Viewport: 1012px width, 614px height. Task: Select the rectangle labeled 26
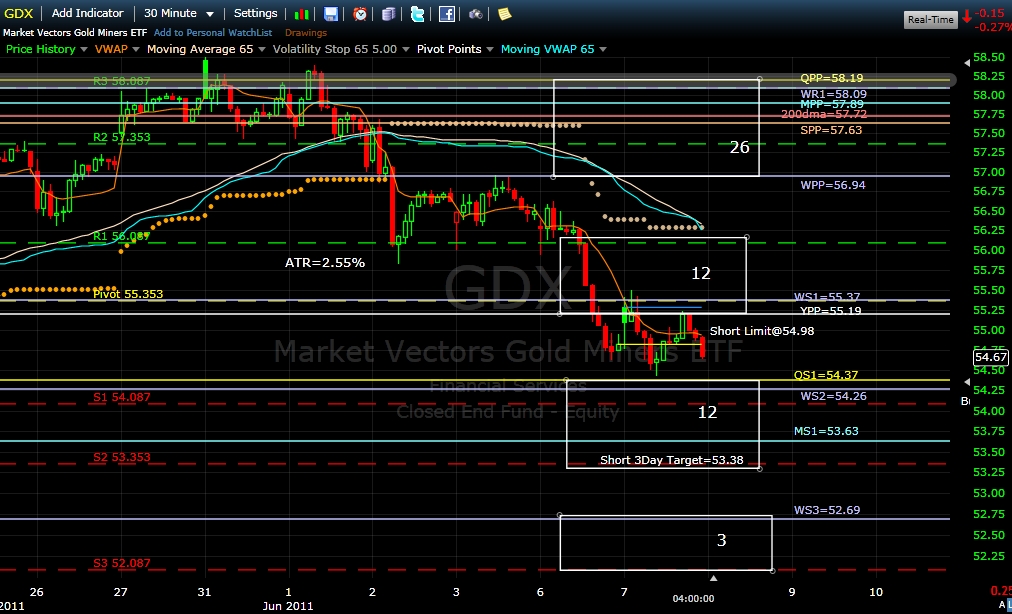coord(656,127)
